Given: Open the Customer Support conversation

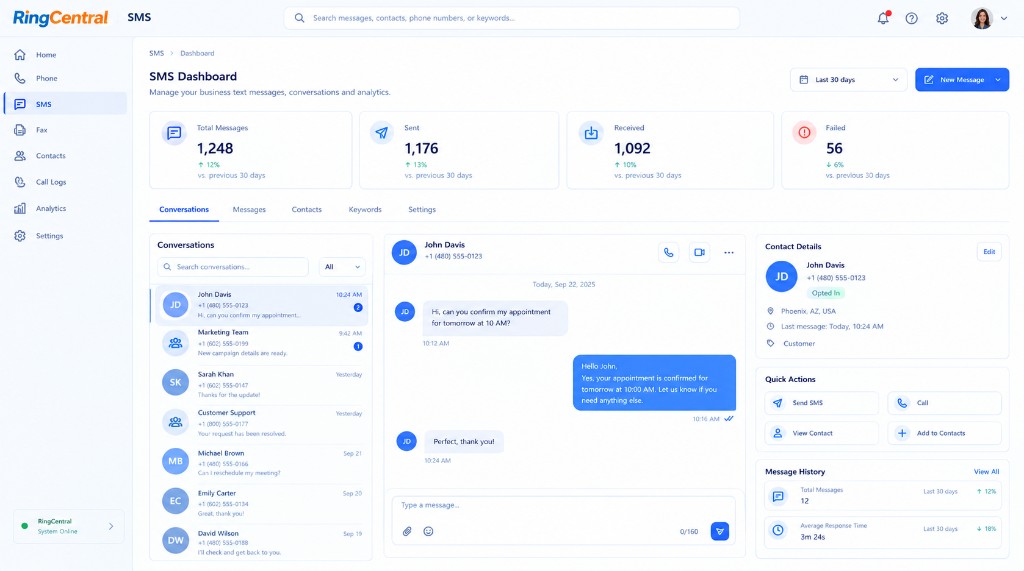Looking at the screenshot, I should (x=260, y=423).
